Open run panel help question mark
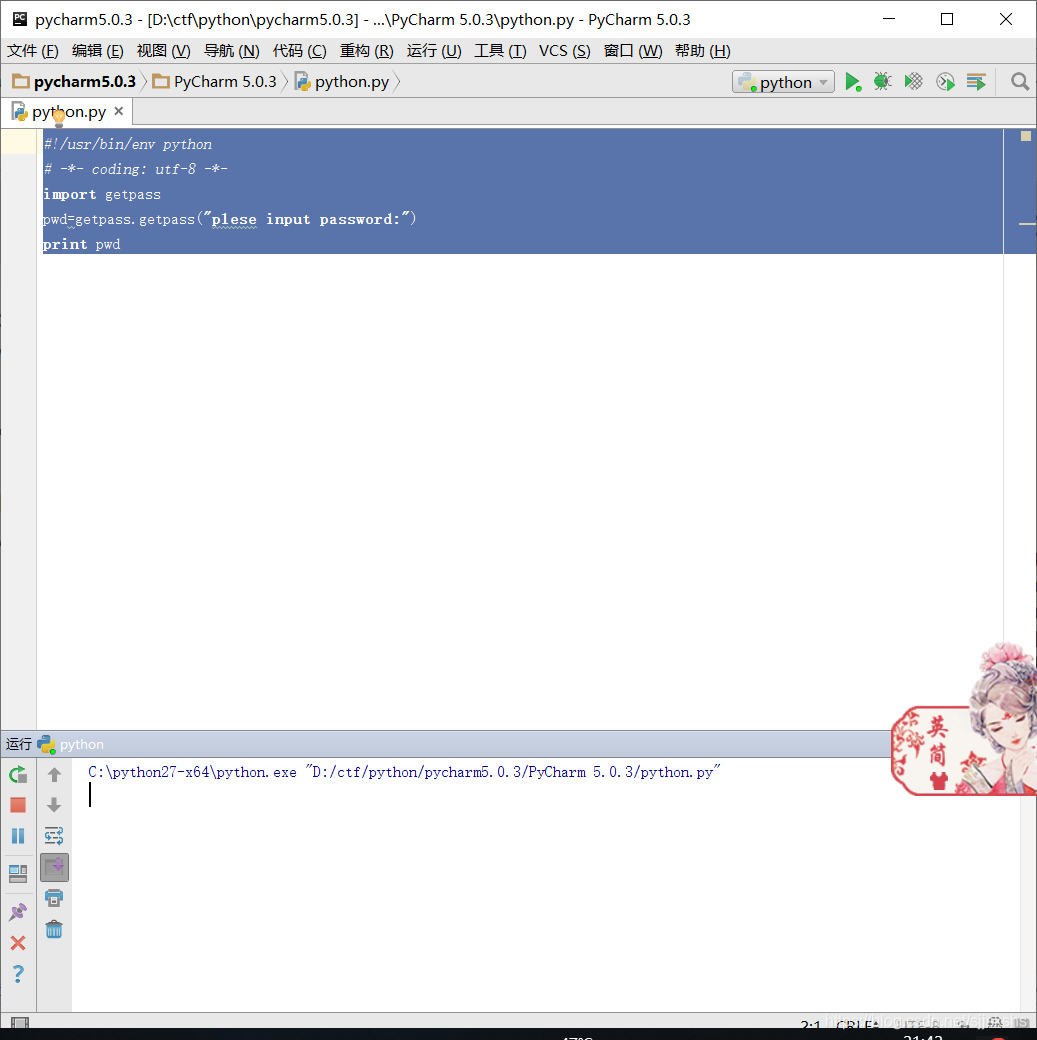The width and height of the screenshot is (1037, 1040). (x=18, y=974)
